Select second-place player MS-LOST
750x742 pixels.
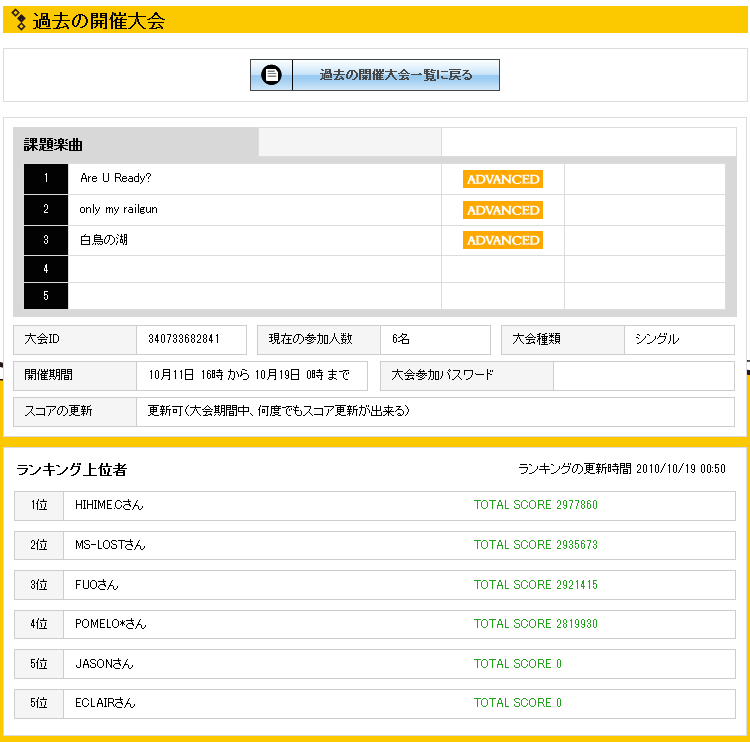[x=110, y=545]
